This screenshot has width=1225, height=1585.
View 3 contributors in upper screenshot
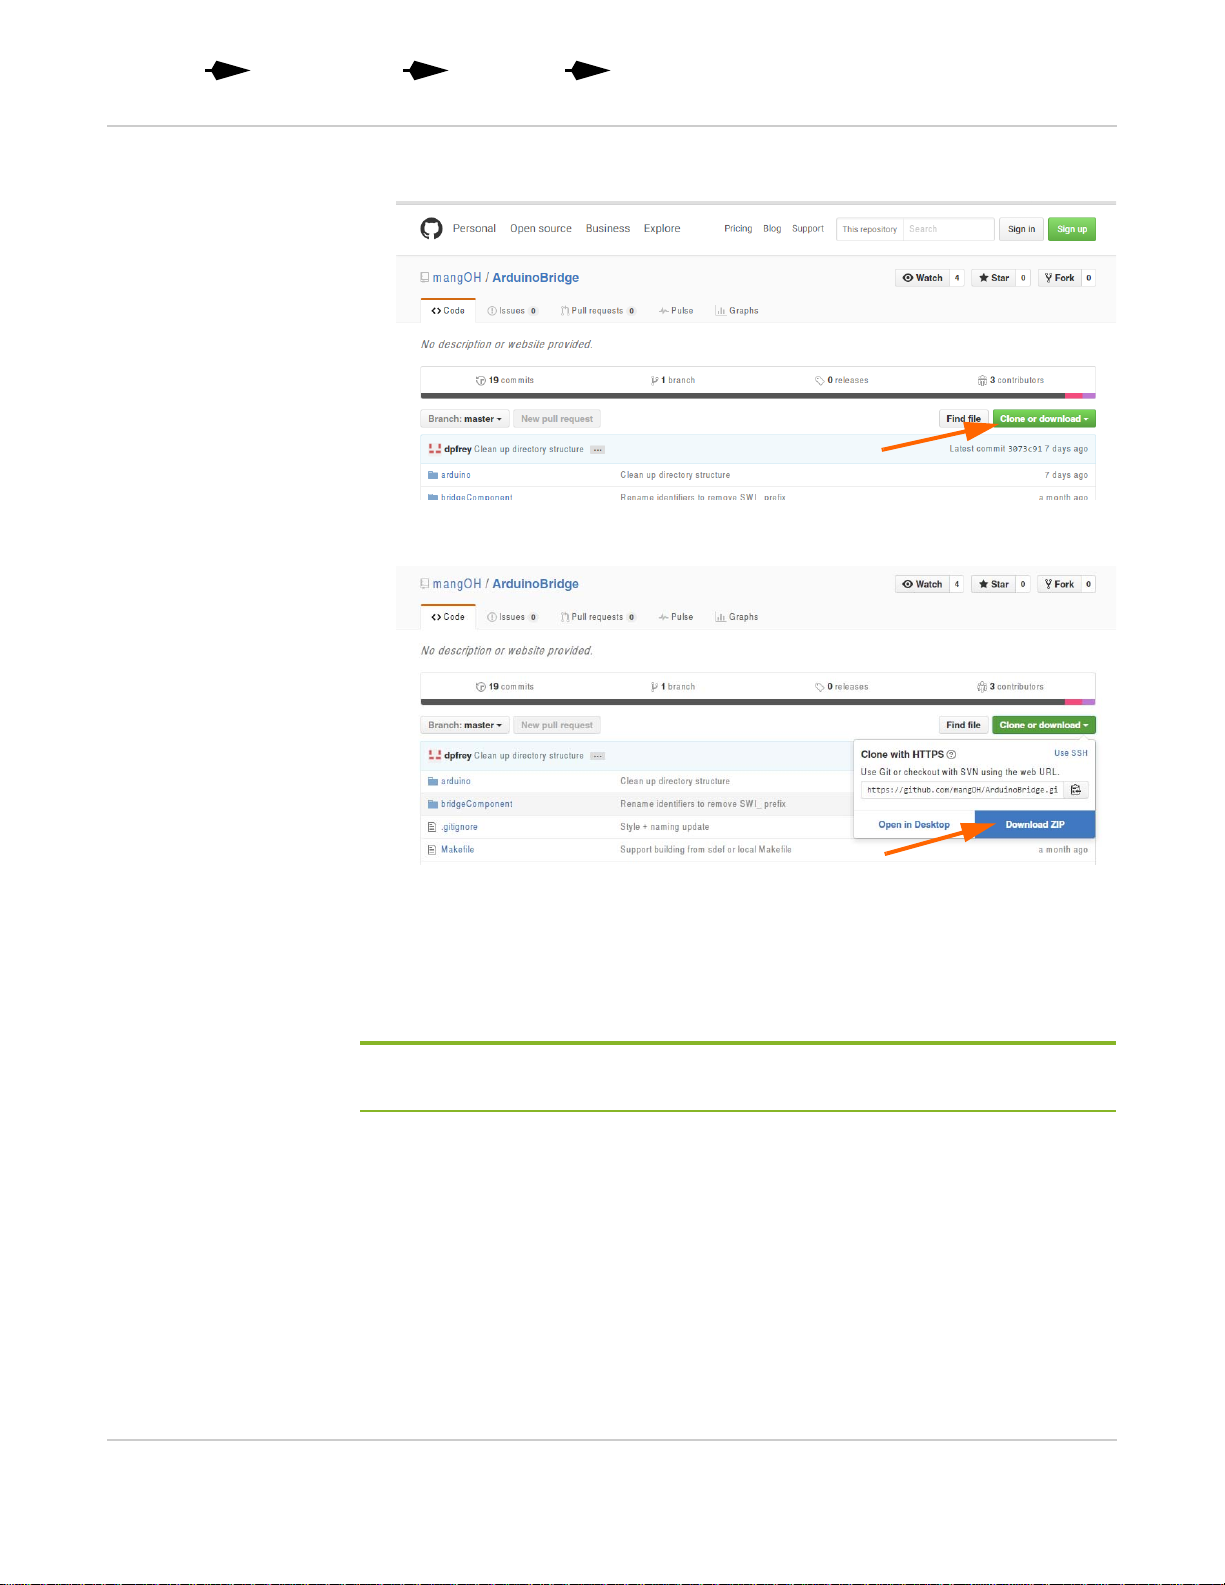click(x=1011, y=380)
